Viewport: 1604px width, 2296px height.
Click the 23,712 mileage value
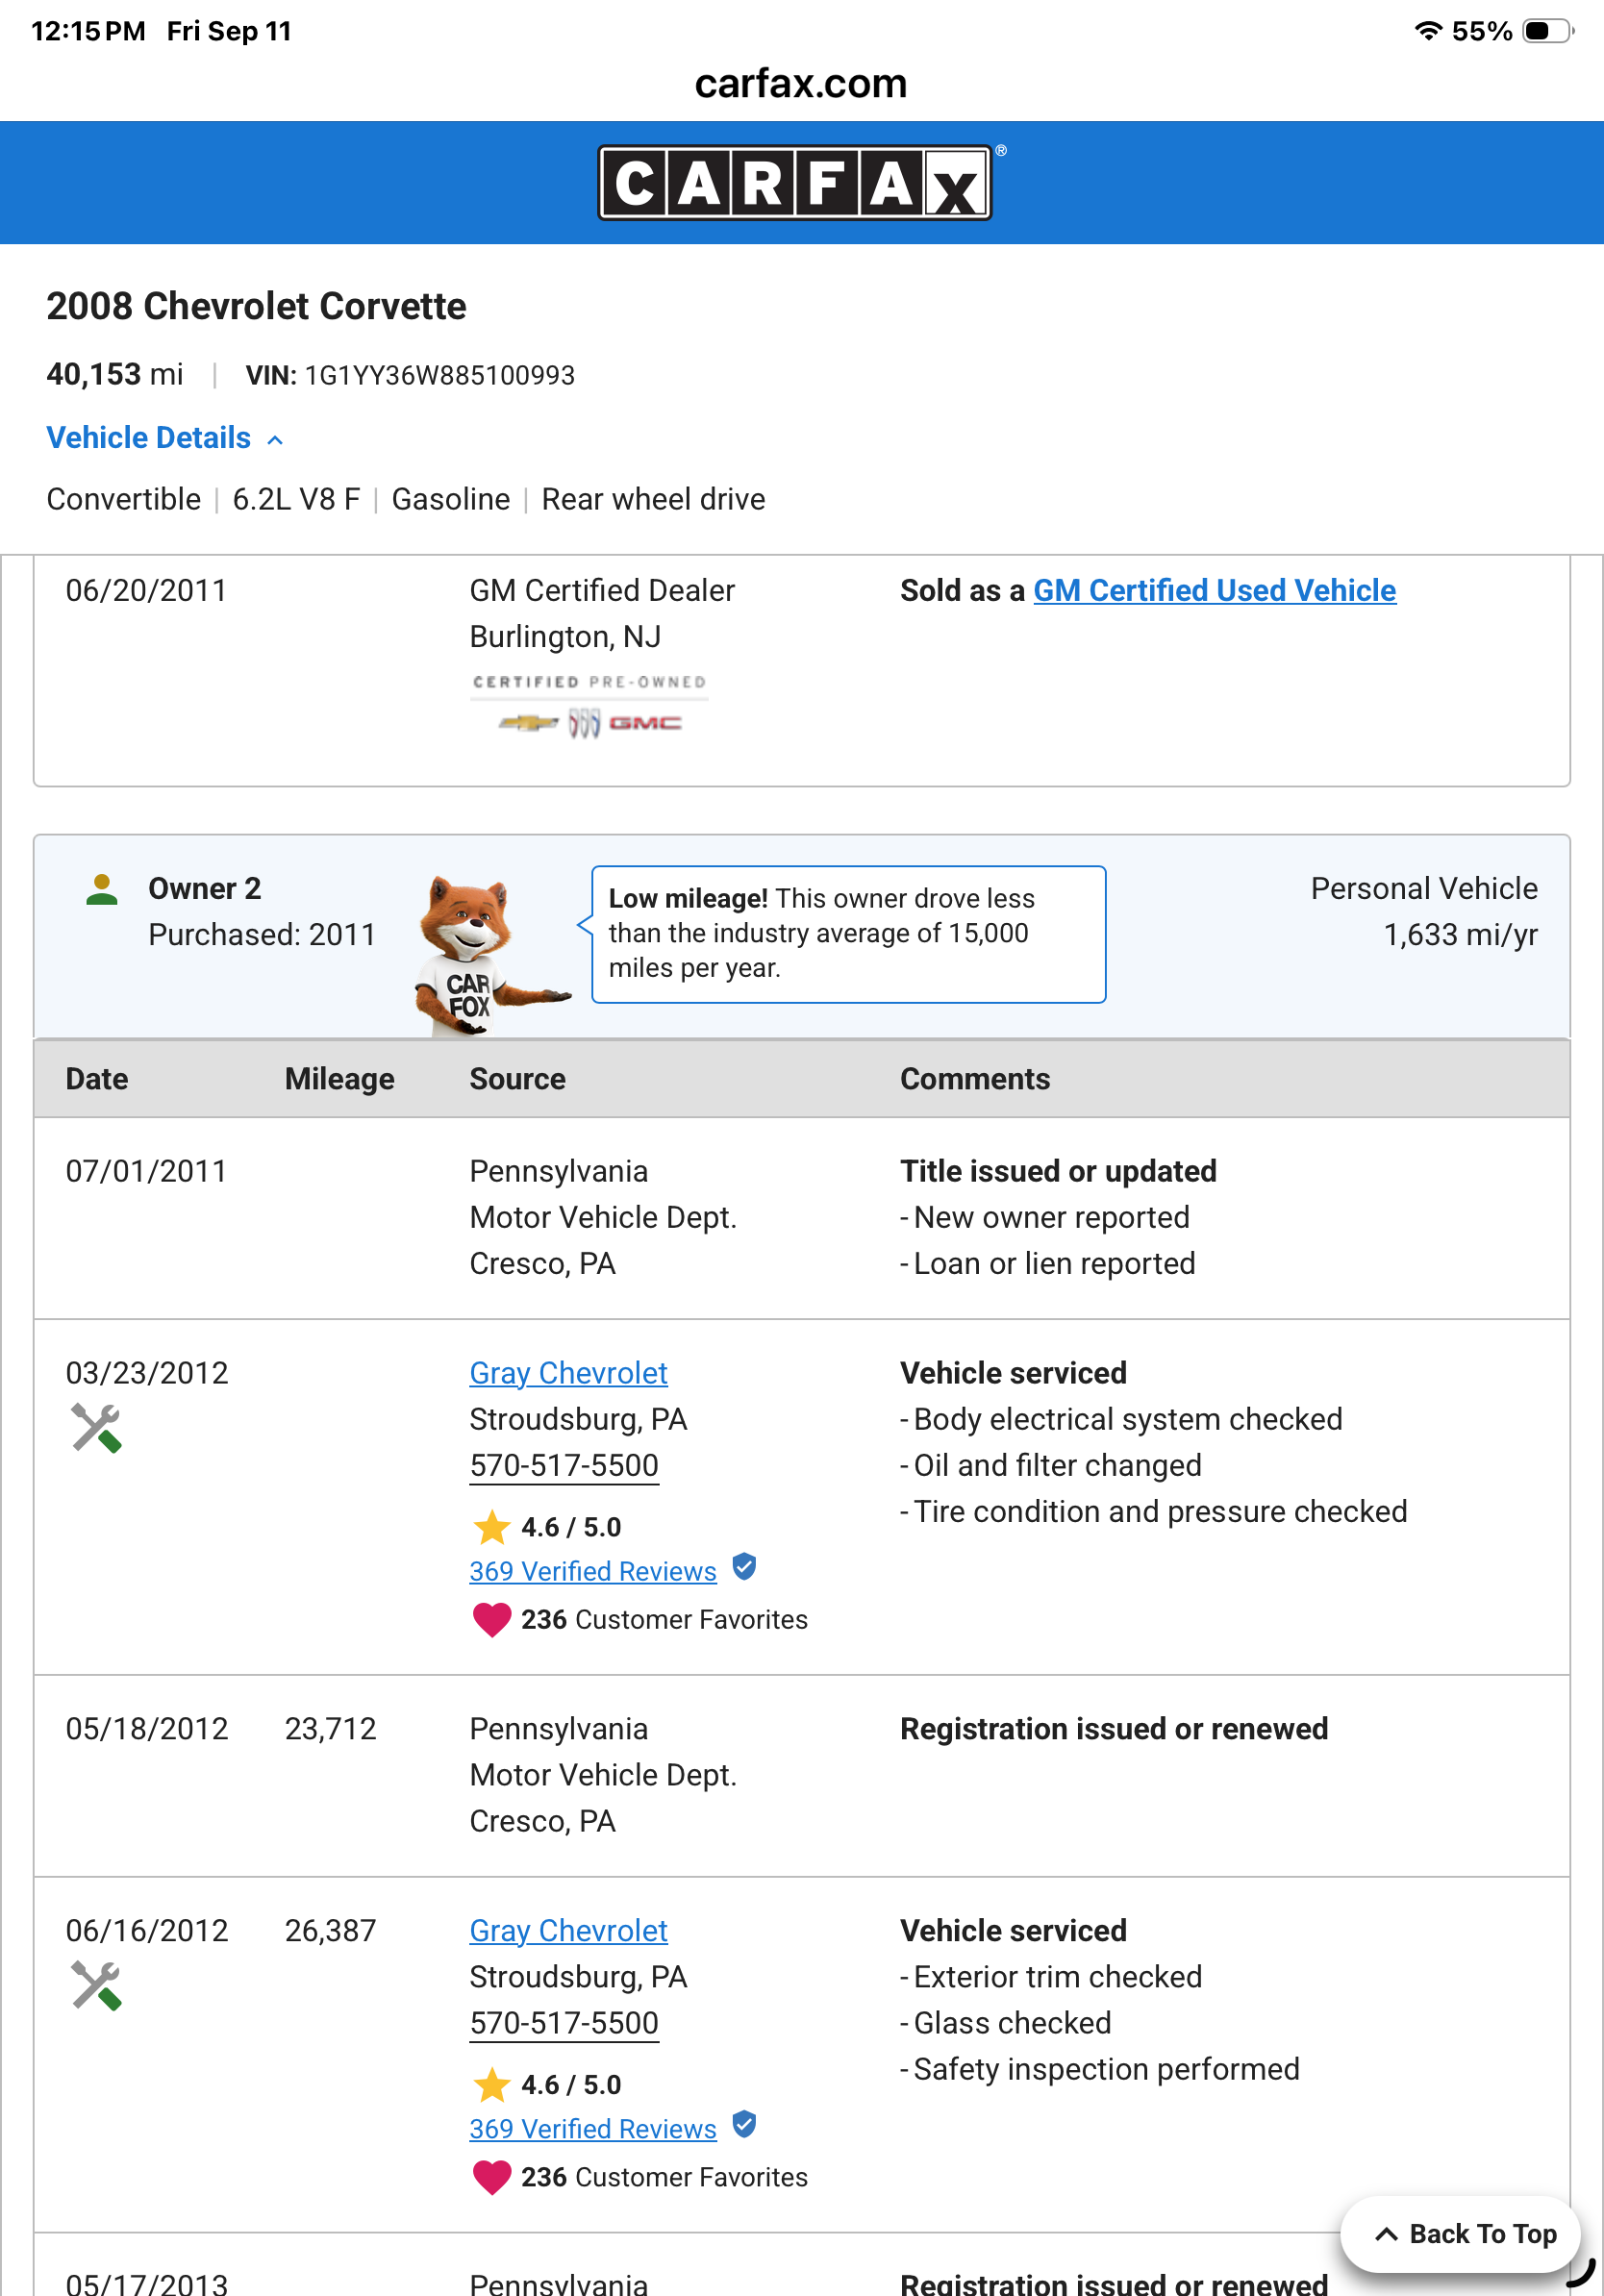(330, 1729)
